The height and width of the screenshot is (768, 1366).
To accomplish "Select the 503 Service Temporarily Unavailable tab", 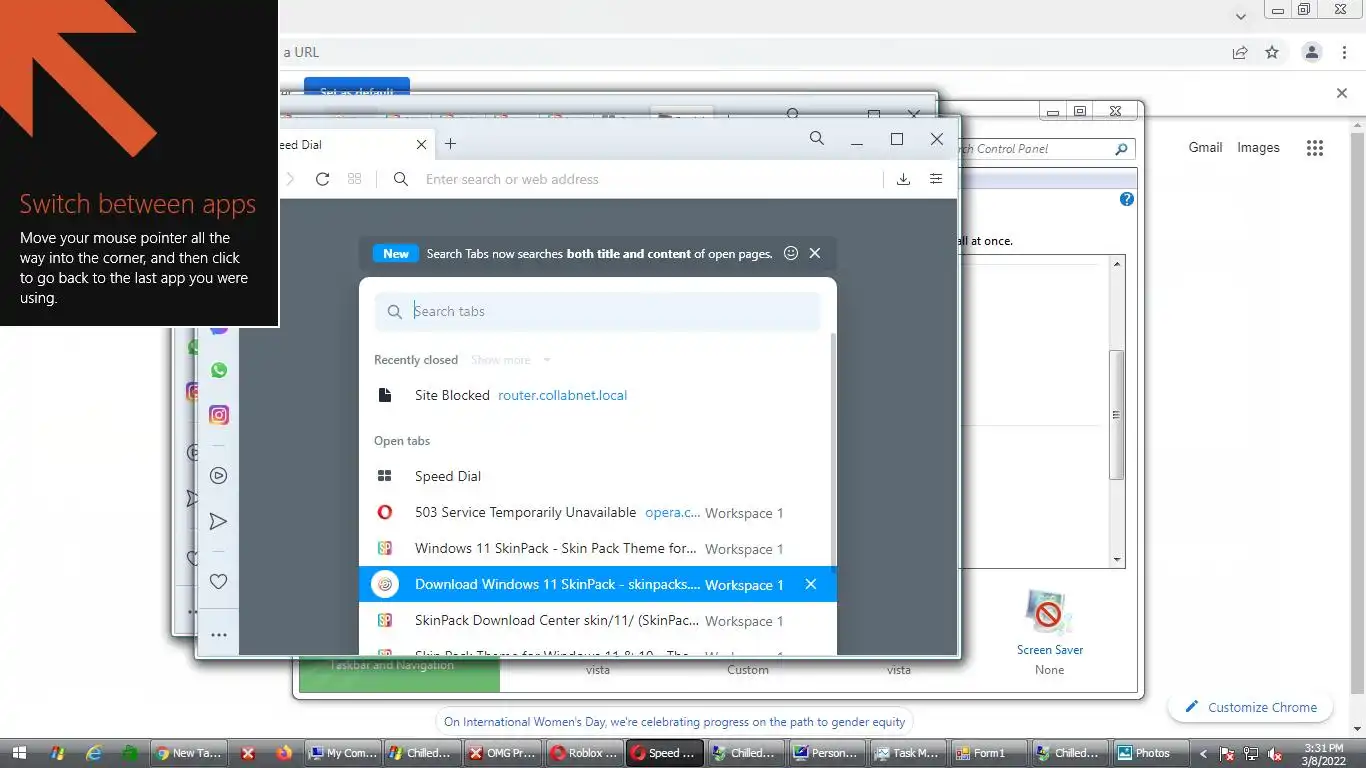I will point(598,512).
